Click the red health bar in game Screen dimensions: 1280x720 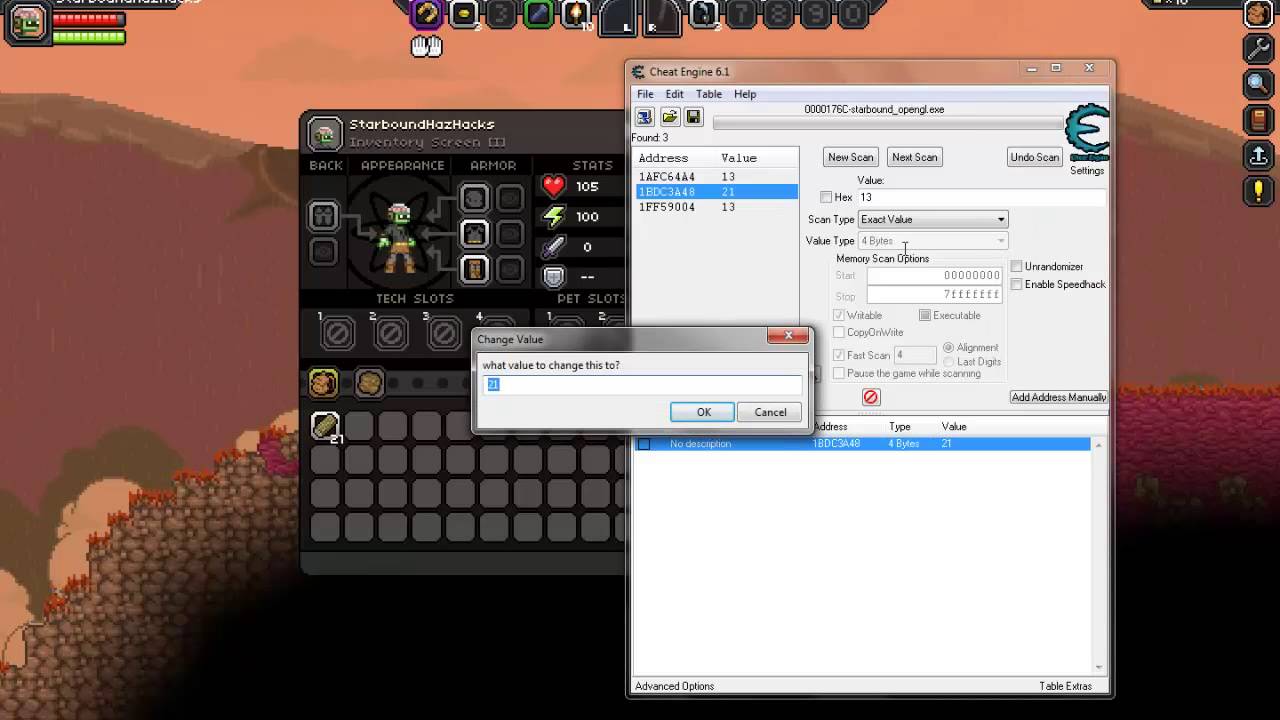(89, 19)
